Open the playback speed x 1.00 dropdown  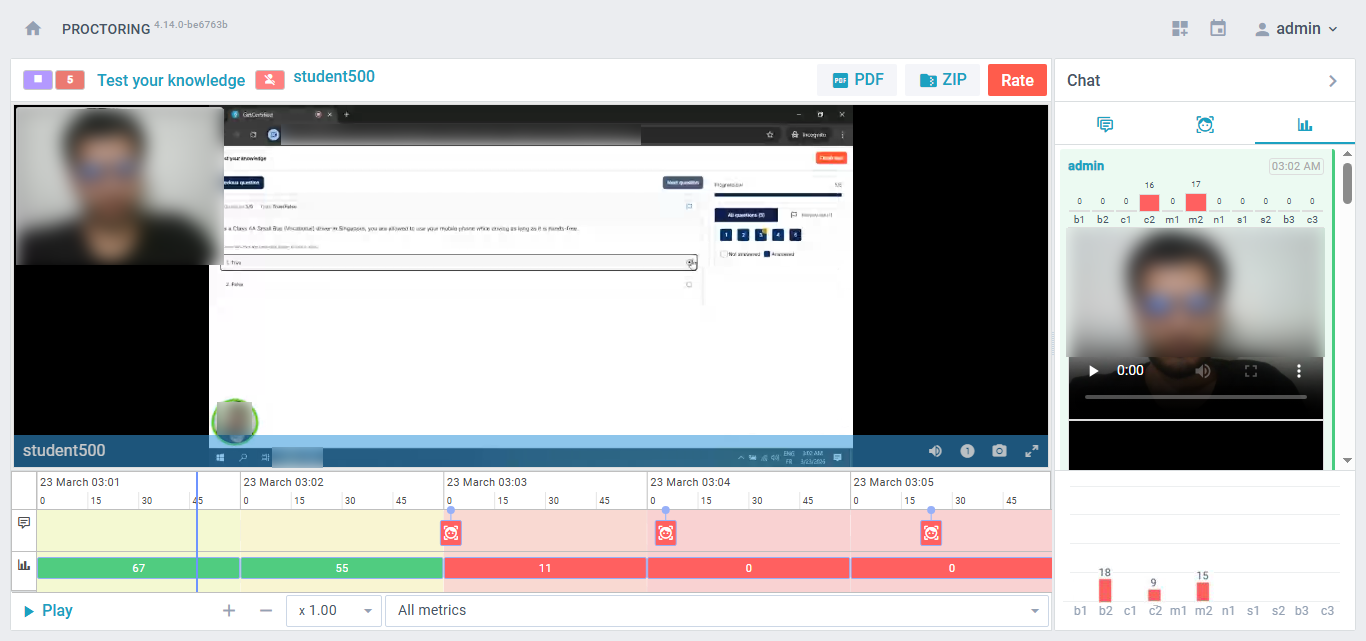[x=333, y=610]
